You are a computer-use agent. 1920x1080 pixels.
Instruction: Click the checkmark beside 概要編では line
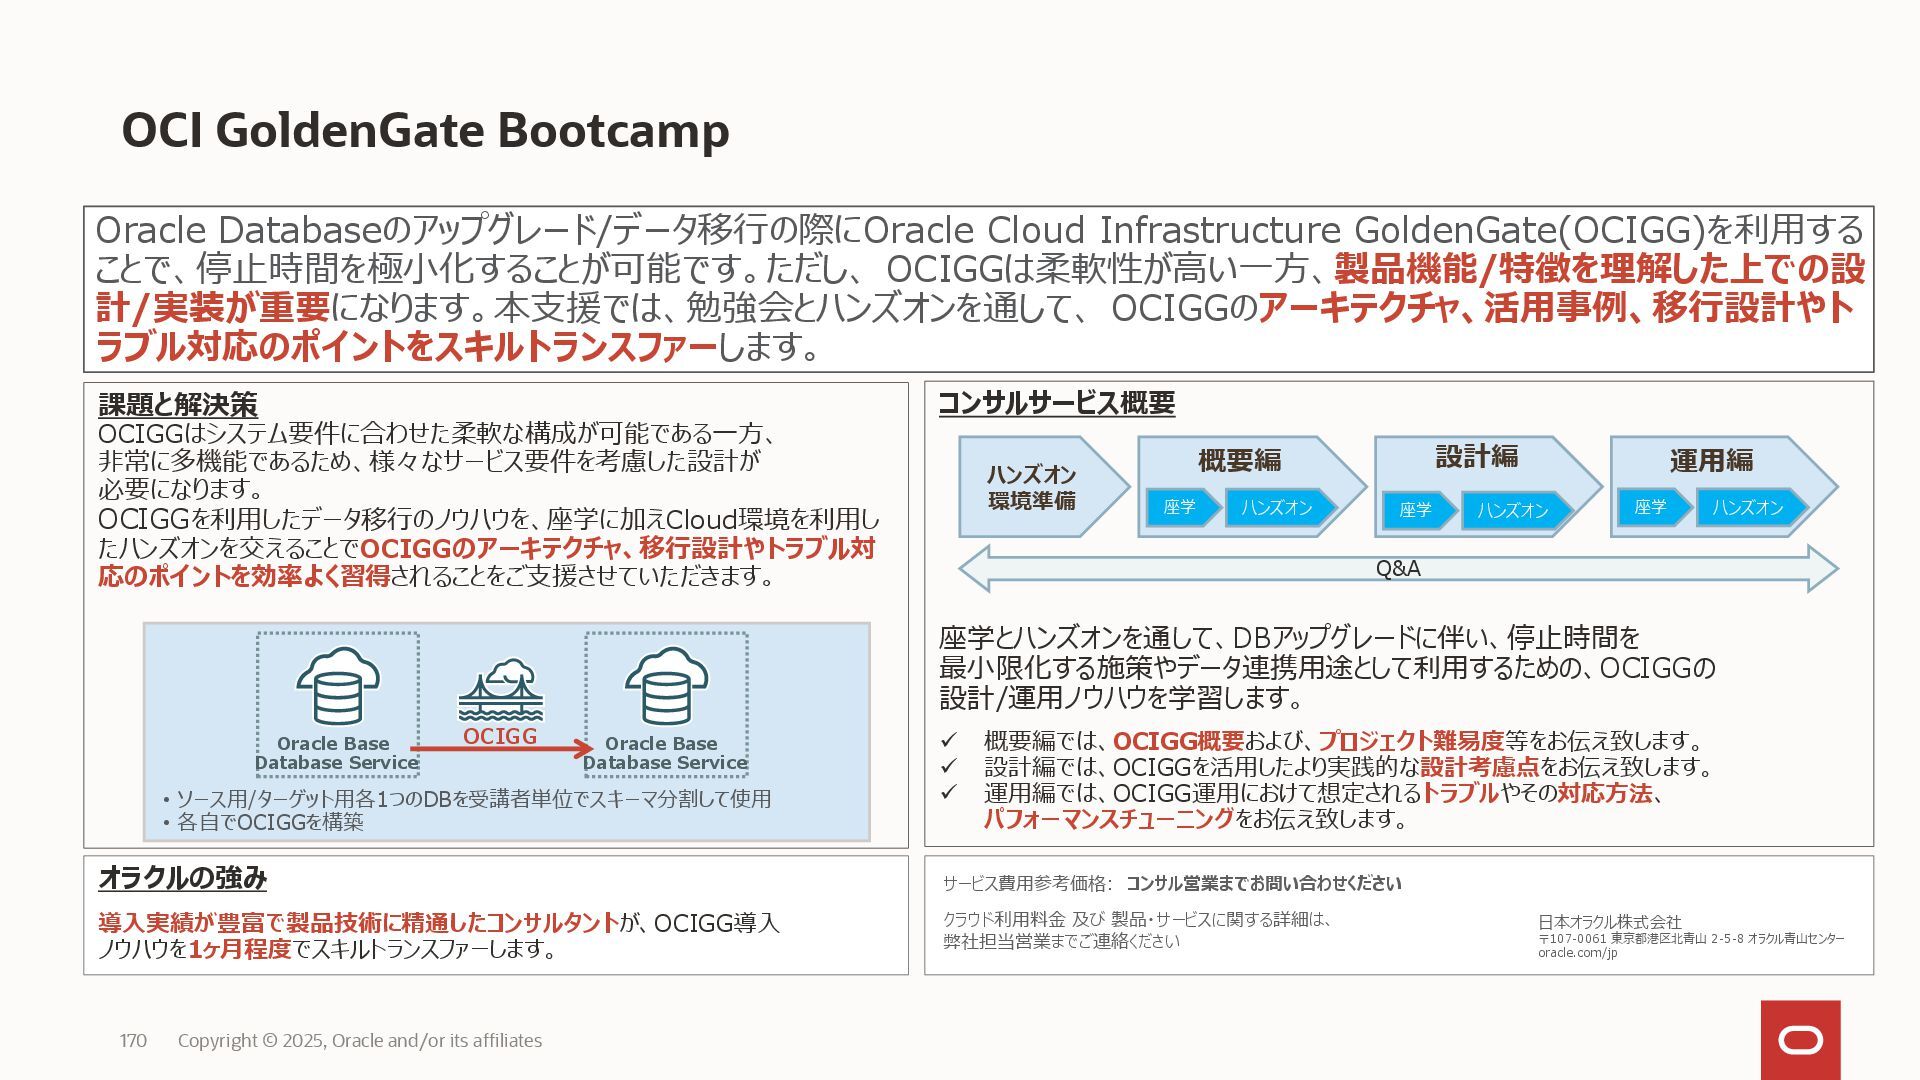coord(948,741)
